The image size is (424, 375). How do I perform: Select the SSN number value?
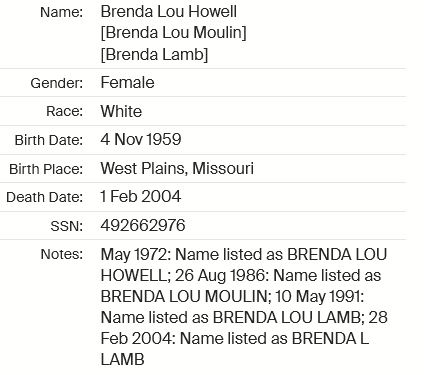(x=143, y=225)
